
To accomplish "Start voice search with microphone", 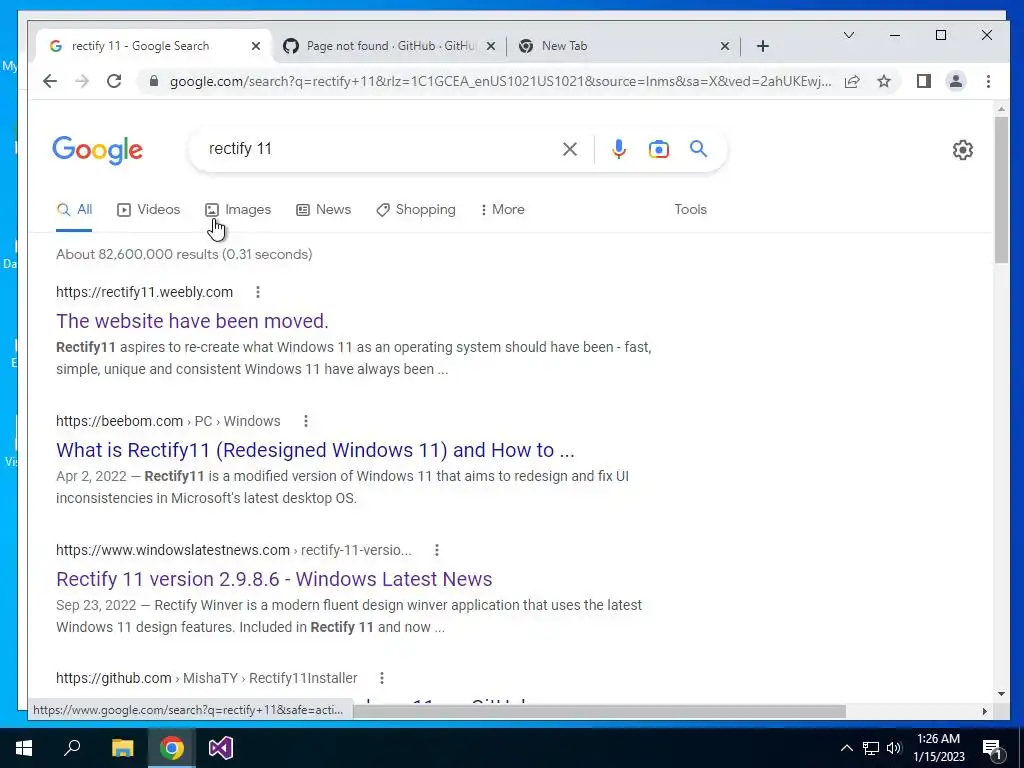I will [x=618, y=149].
